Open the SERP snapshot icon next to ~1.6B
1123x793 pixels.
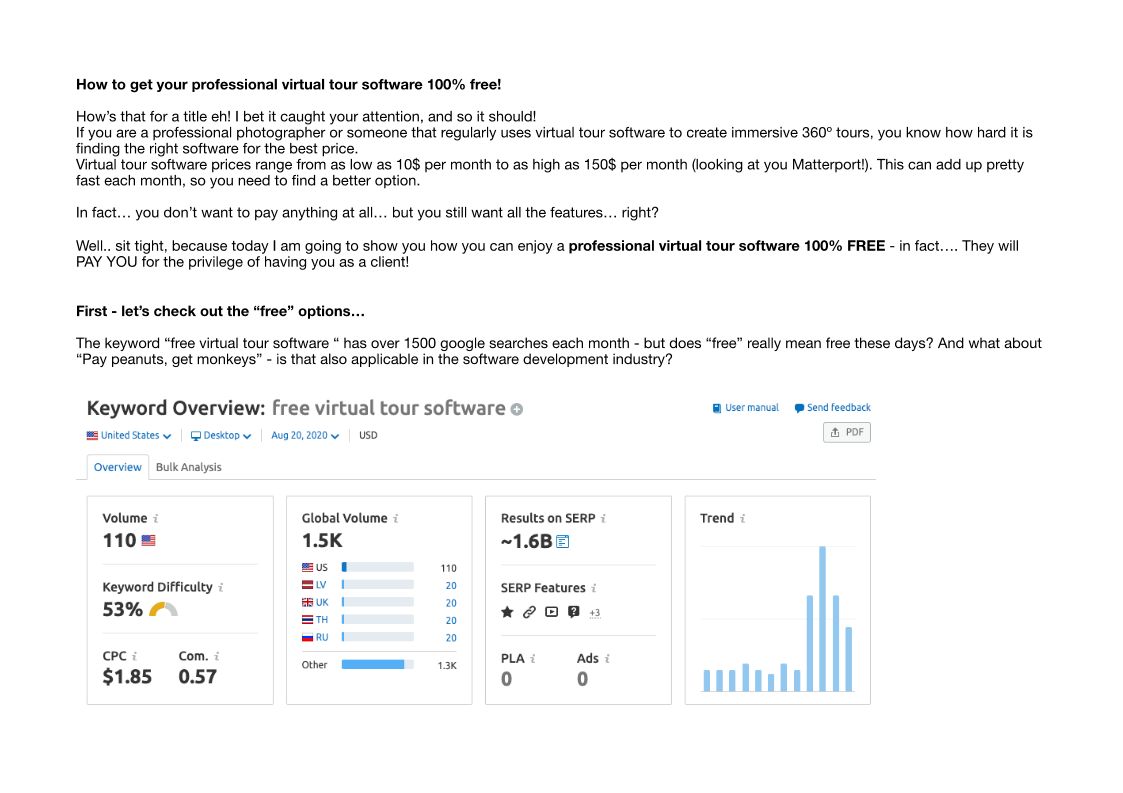click(563, 542)
